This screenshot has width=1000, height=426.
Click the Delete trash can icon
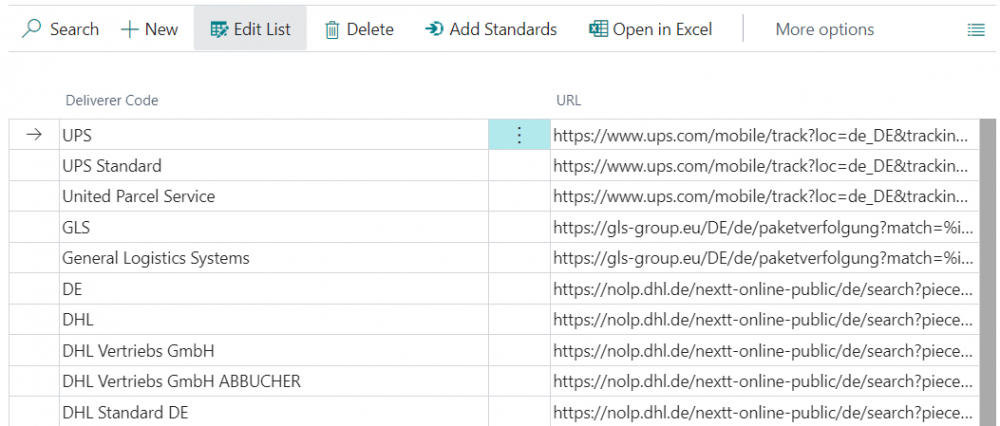point(332,30)
